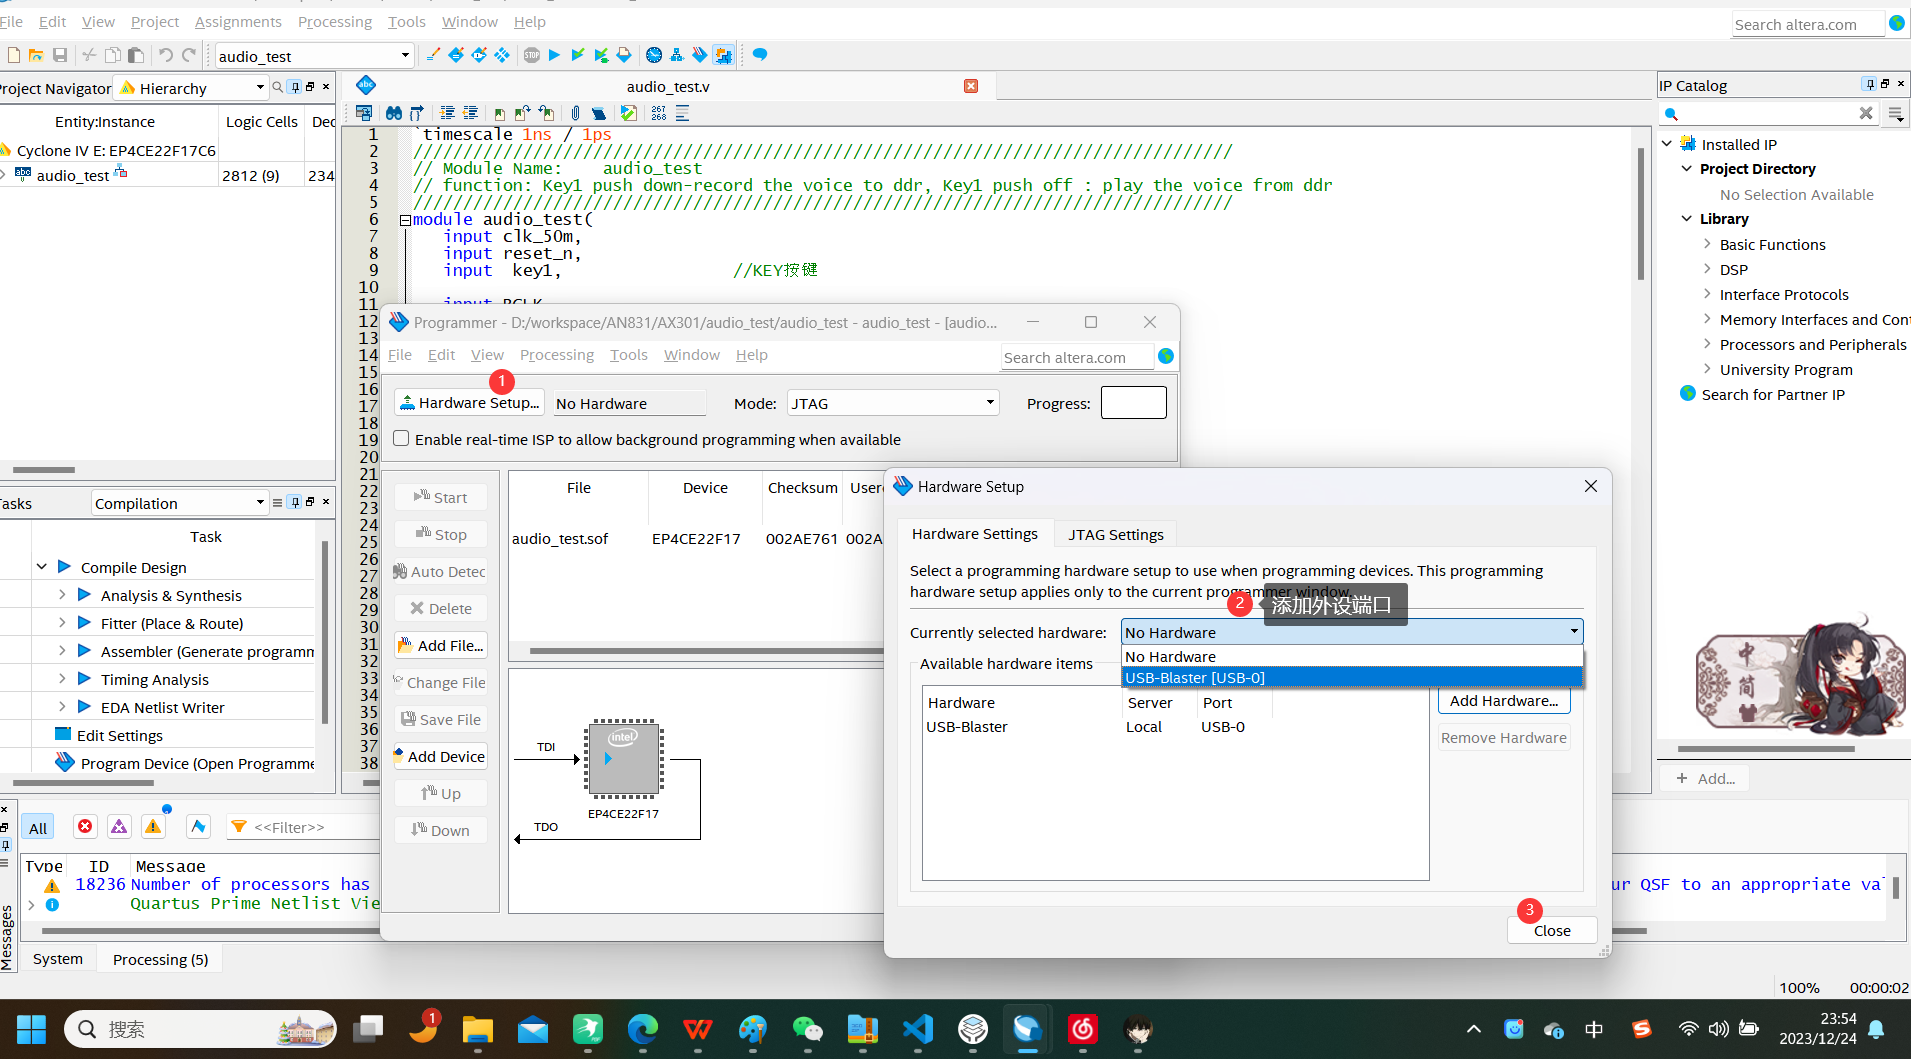Screen dimensions: 1911x1059
Task: Click the Add Hardware... button
Action: (x=1504, y=701)
